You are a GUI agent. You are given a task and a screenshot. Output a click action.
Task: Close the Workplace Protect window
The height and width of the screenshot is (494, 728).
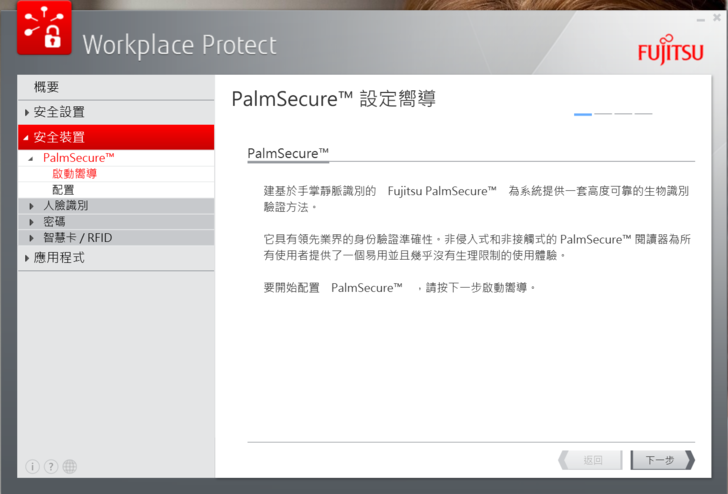716,19
